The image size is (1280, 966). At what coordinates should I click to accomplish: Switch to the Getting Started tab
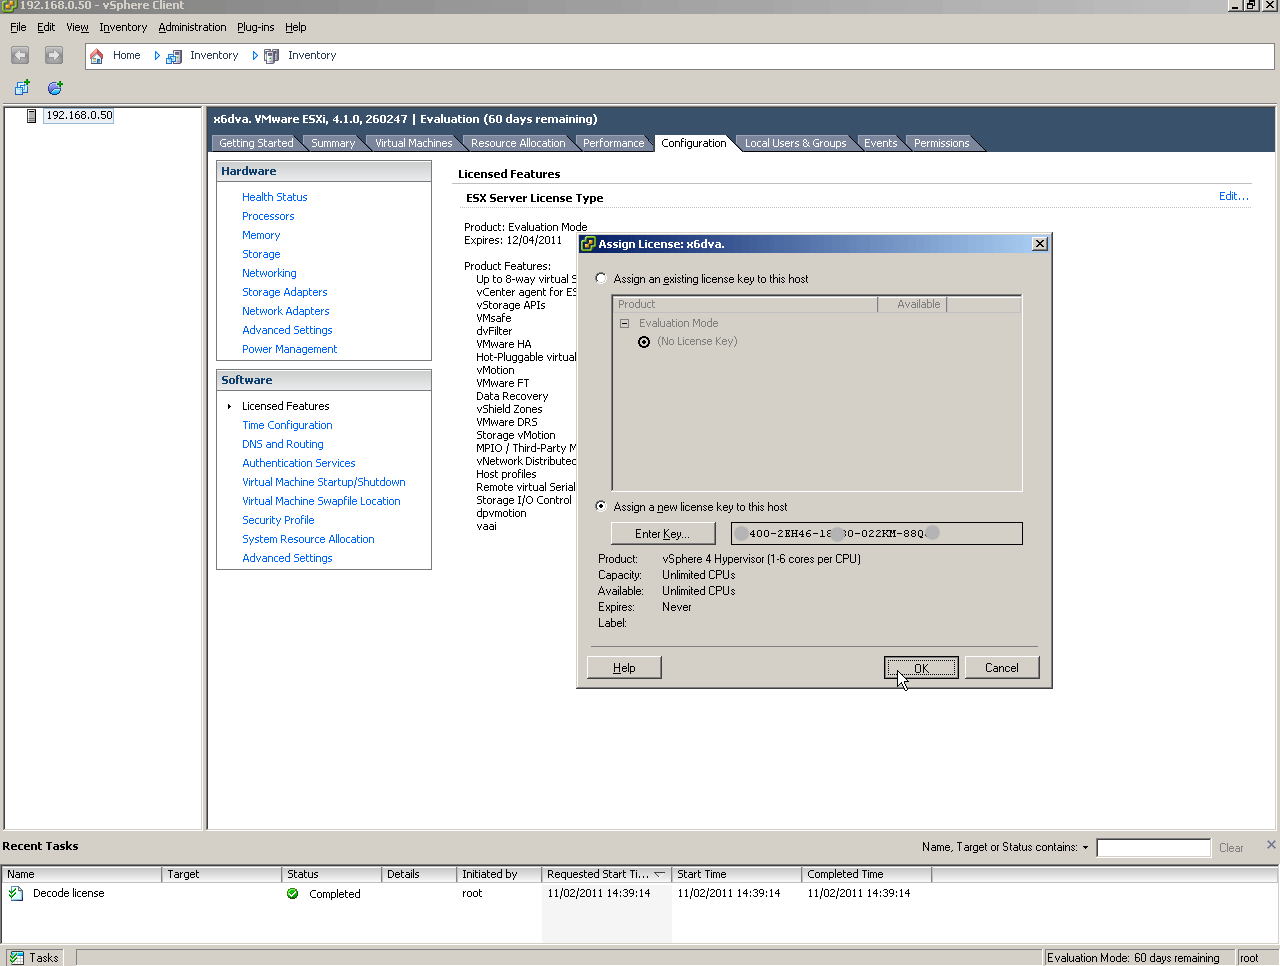[x=256, y=143]
